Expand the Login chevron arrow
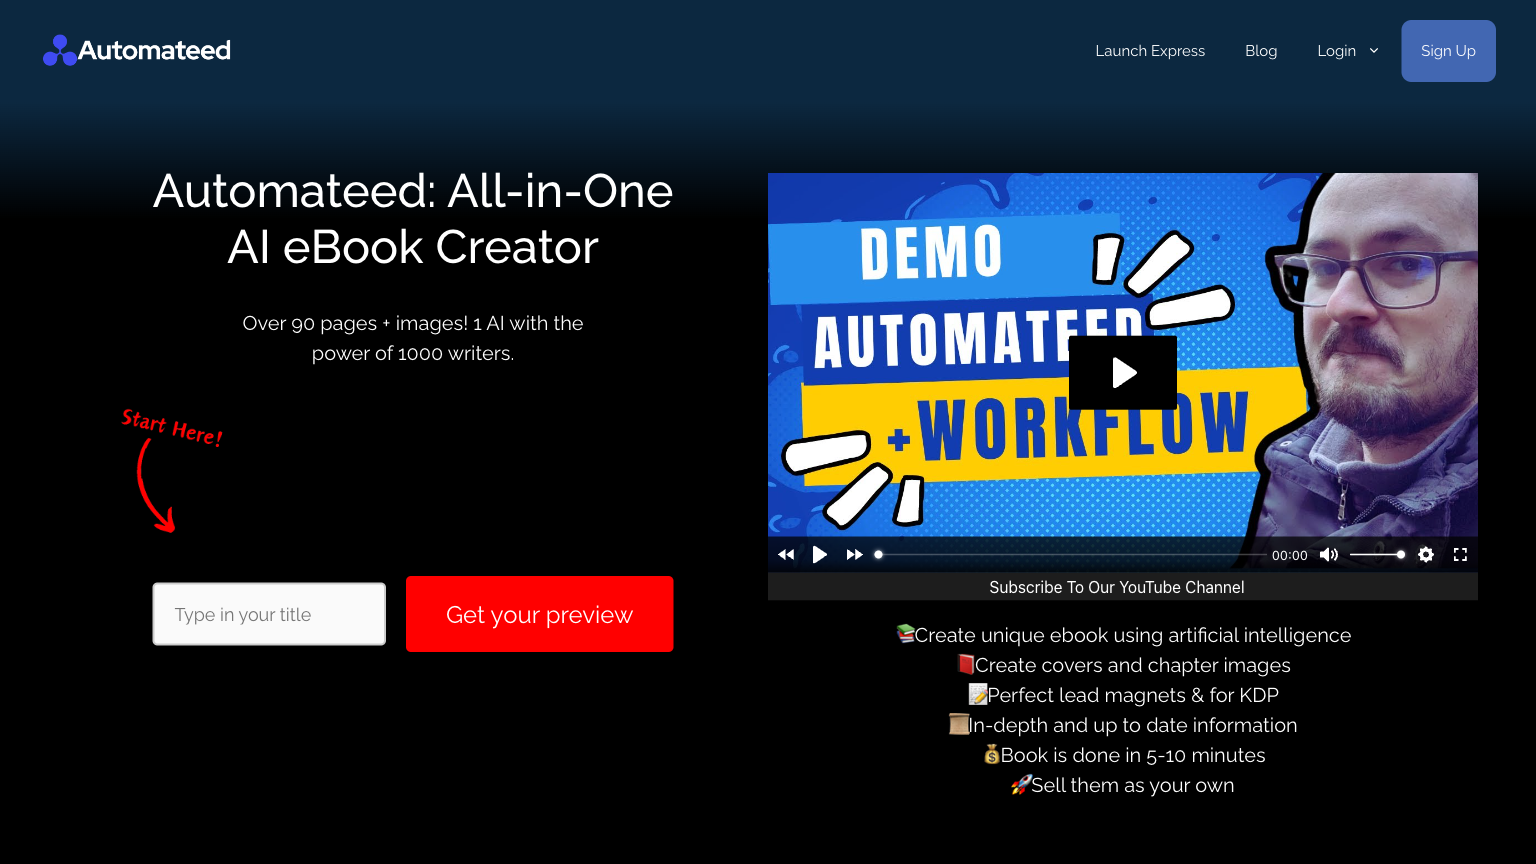Image resolution: width=1536 pixels, height=864 pixels. pyautogui.click(x=1373, y=50)
